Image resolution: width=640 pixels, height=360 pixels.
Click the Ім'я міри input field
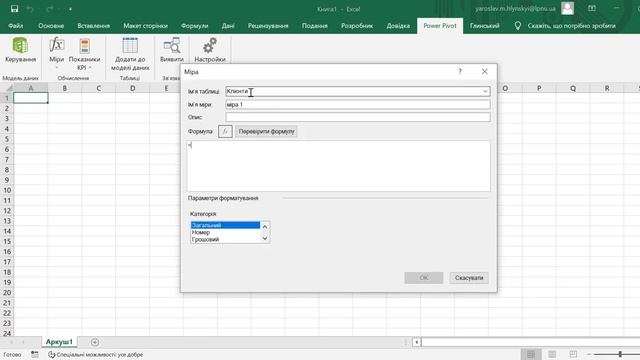pyautogui.click(x=358, y=104)
